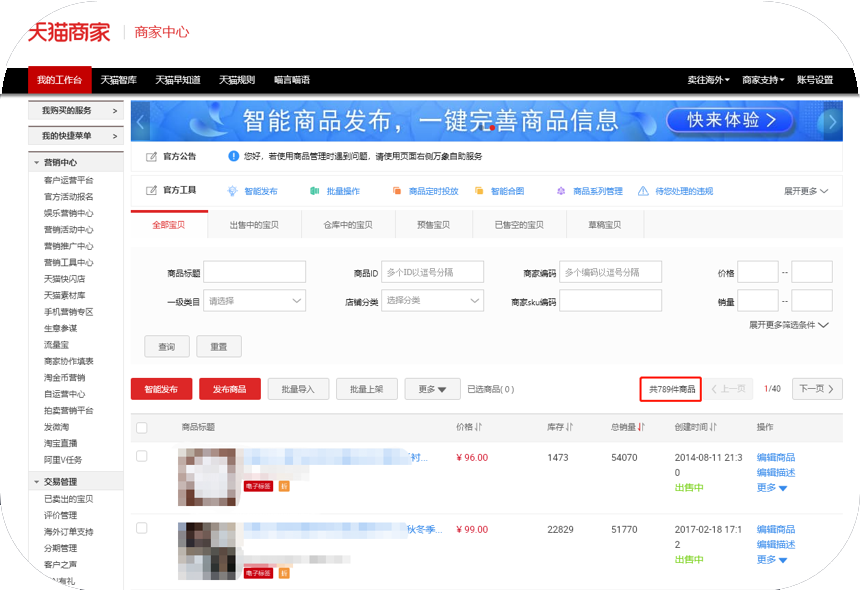Open the 更多 batch actions dropdown button
861x590 pixels.
pos(432,389)
